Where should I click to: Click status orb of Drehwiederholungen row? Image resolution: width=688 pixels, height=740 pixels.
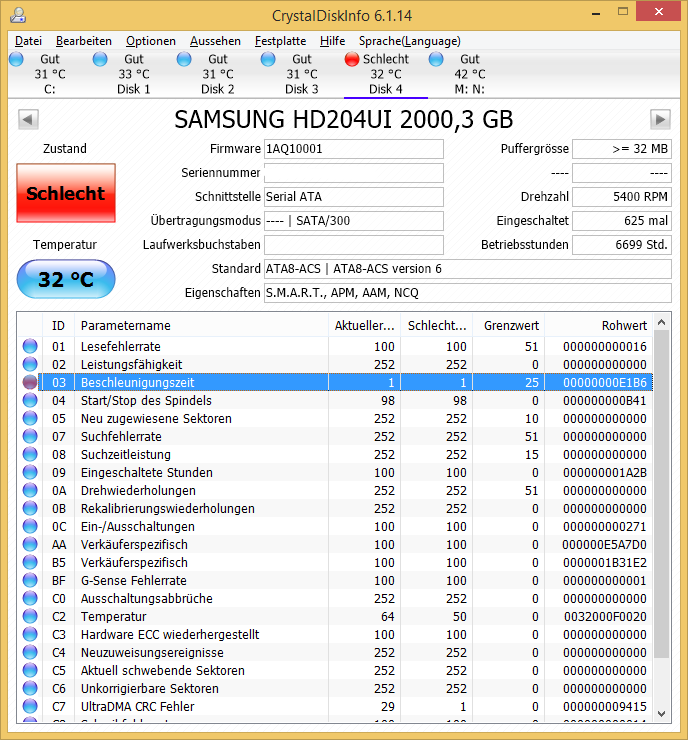click(30, 490)
